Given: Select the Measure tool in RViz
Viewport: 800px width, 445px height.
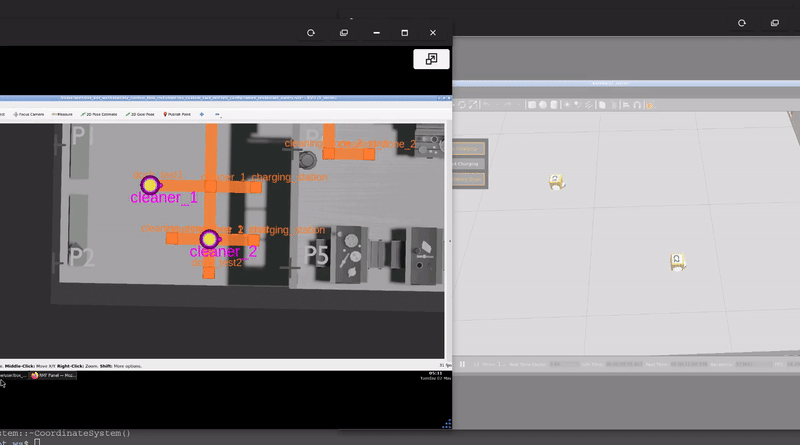Looking at the screenshot, I should tap(62, 114).
